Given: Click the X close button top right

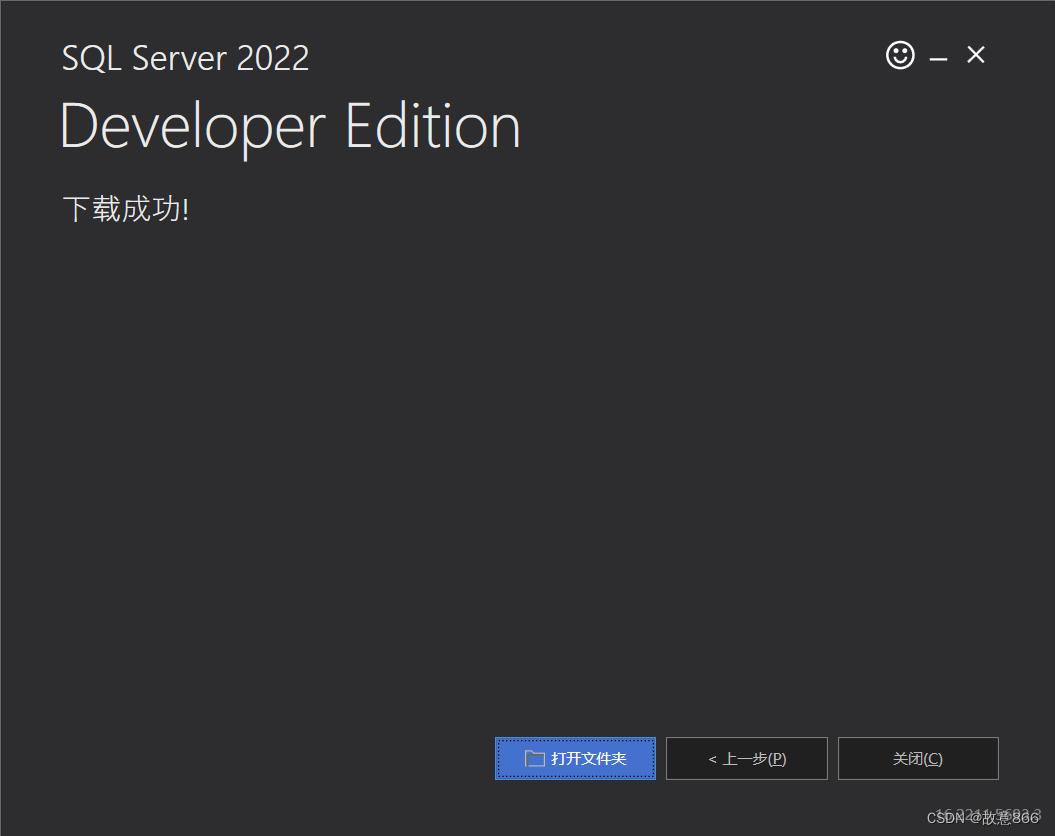Looking at the screenshot, I should click(975, 55).
